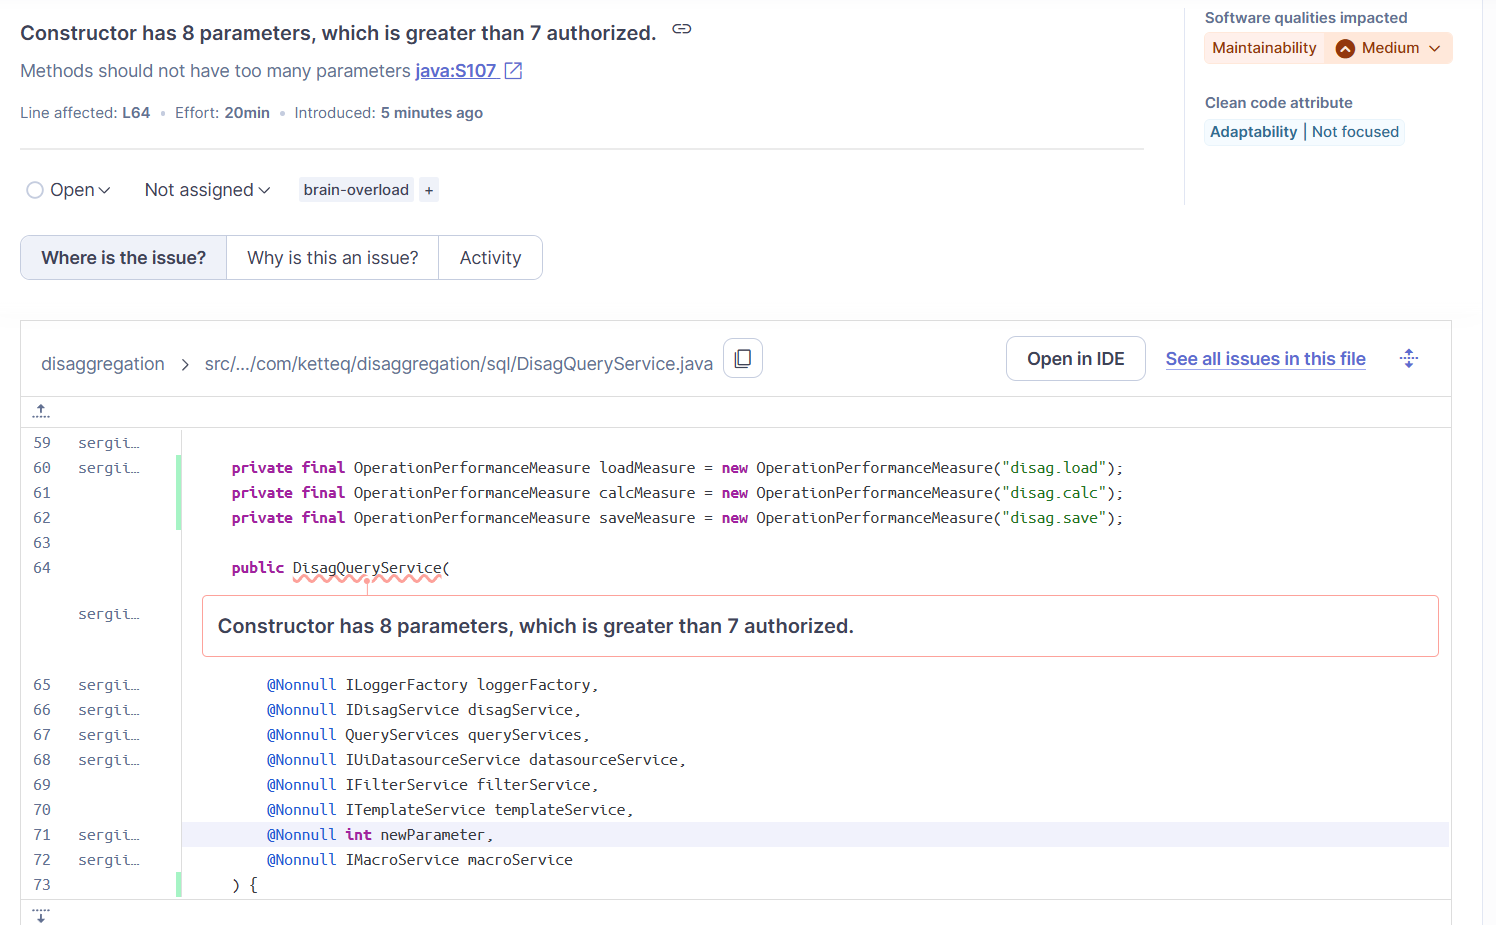Switch to Why is this an issue tab
Image resolution: width=1496 pixels, height=925 pixels.
click(333, 258)
